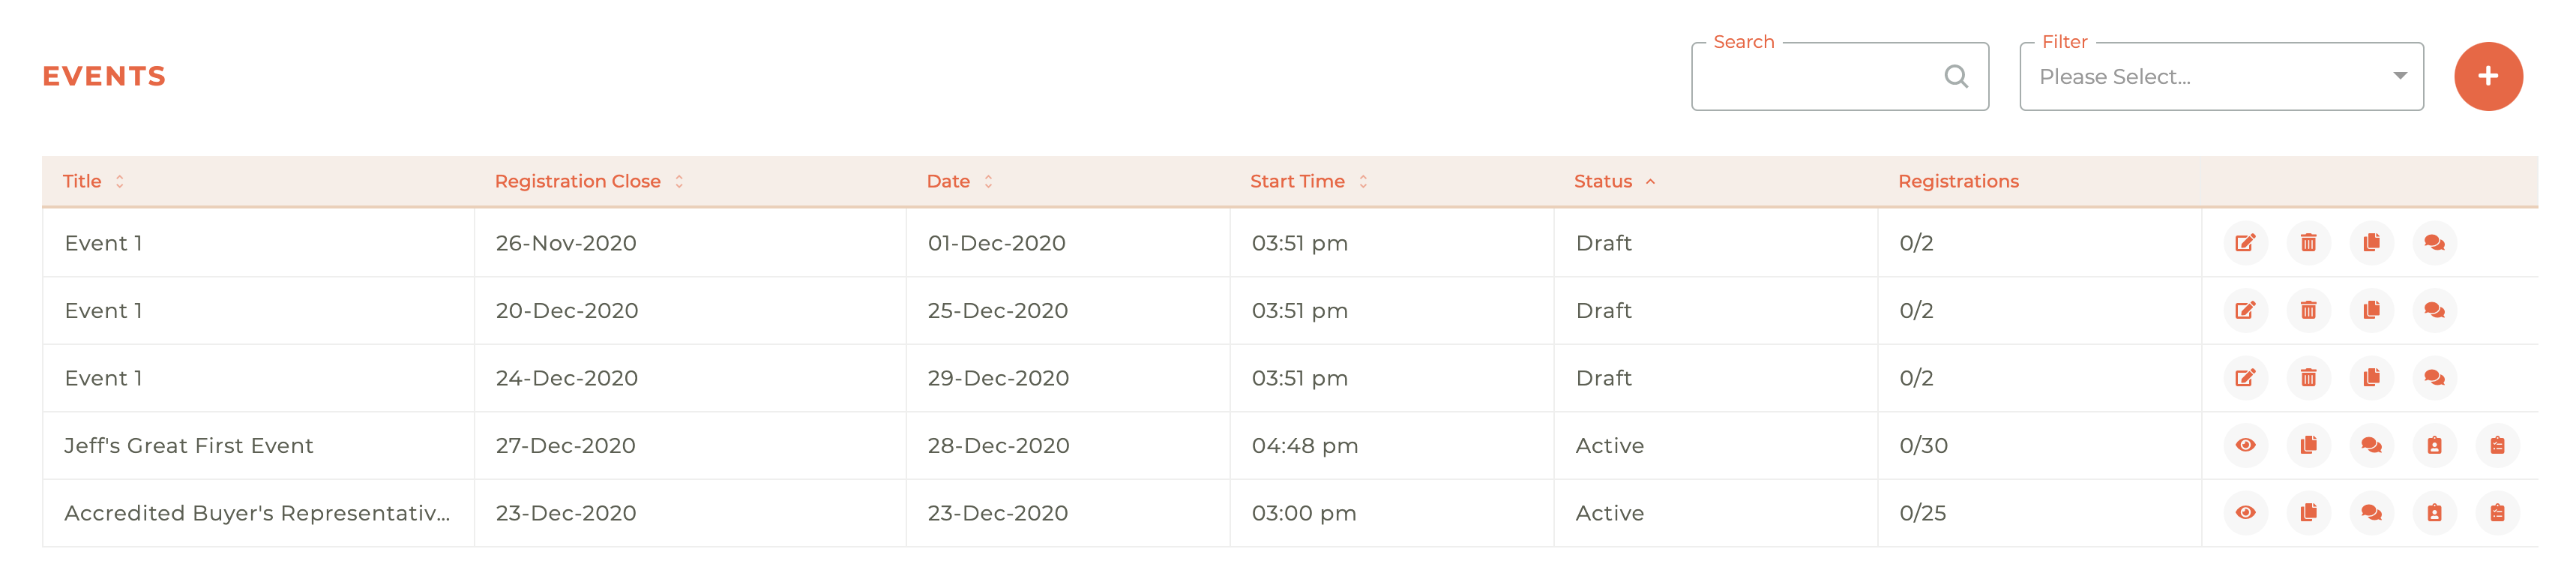Add a new event with plus button
Viewport: 2576px width, 561px height.
pyautogui.click(x=2487, y=77)
